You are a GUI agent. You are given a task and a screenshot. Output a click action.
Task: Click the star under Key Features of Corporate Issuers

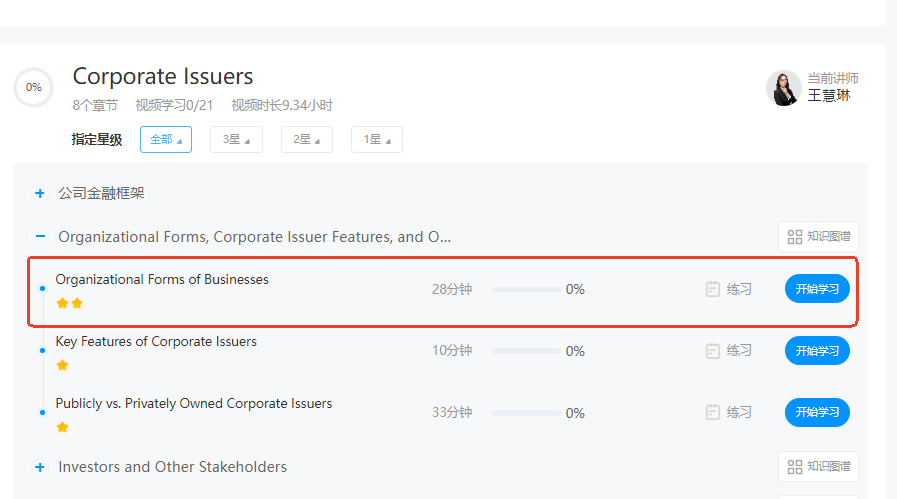pyautogui.click(x=62, y=365)
